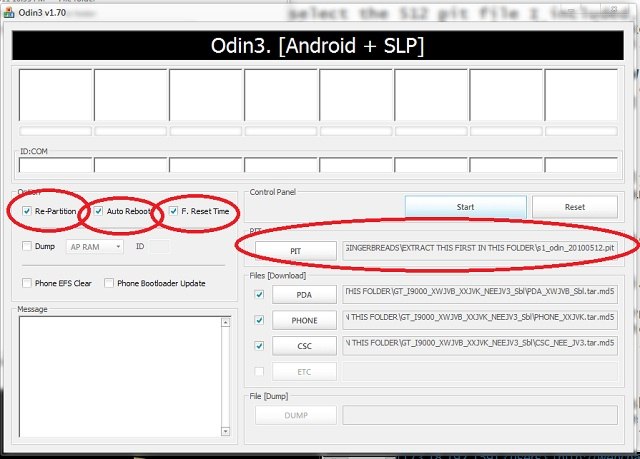This screenshot has width=640, height=459.
Task: Tick the ETC file checkbox
Action: pyautogui.click(x=259, y=371)
